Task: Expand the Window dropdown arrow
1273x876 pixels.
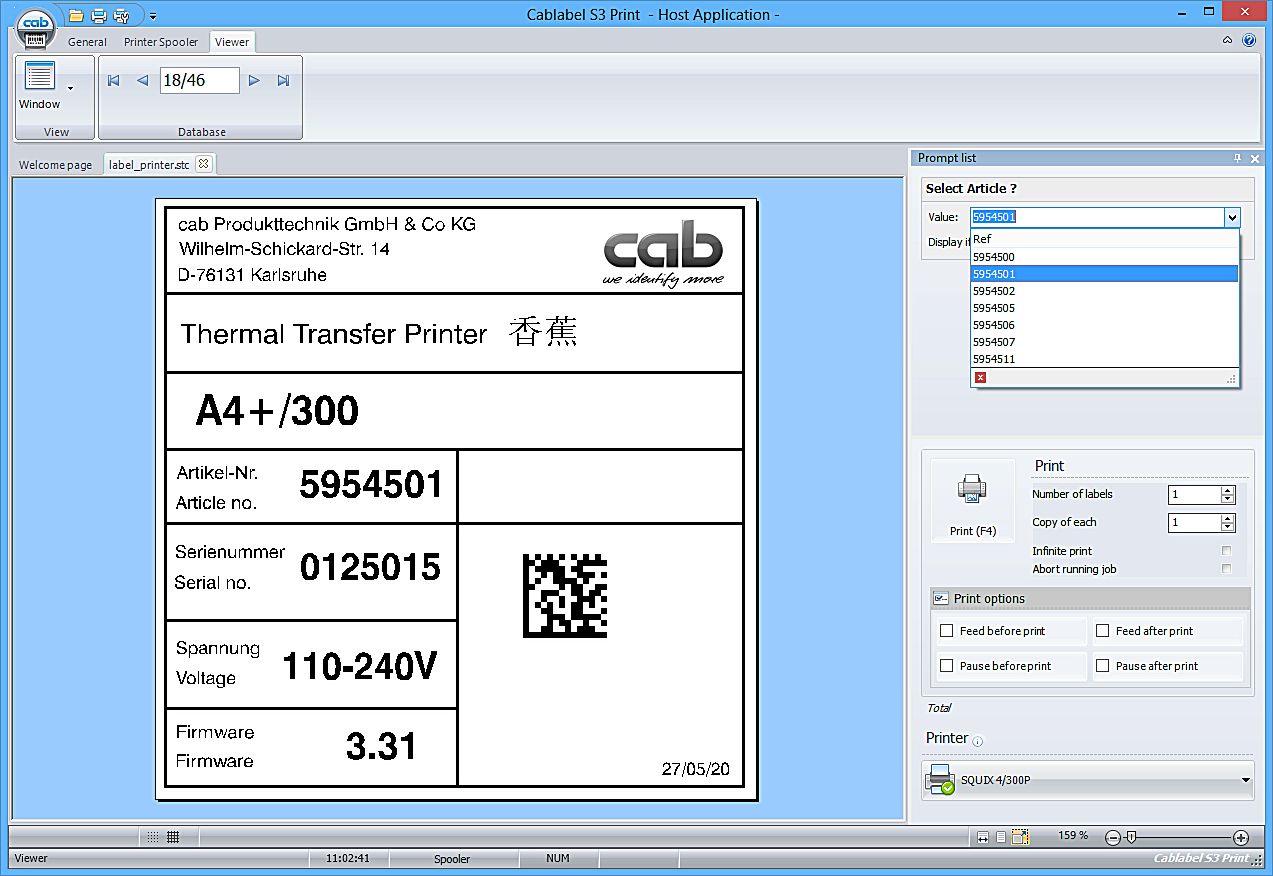Action: tap(70, 89)
